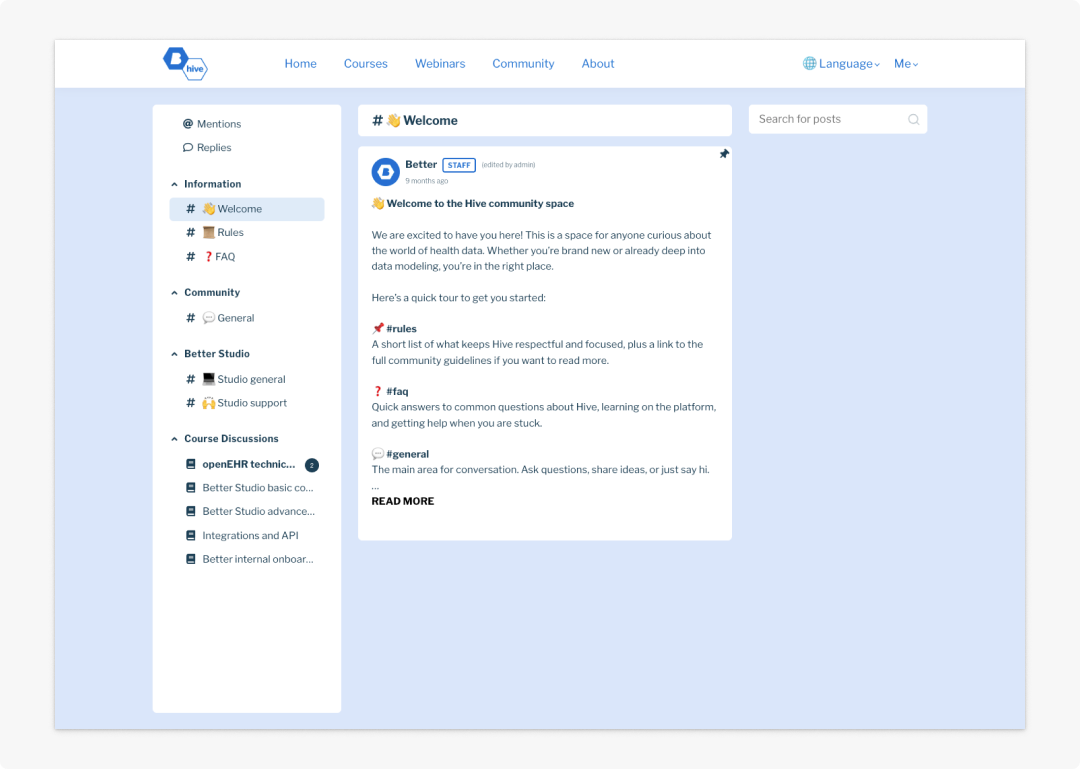Screen dimensions: 1080x769
Task: Click book icon beside Better Studio basic
Action: click(191, 488)
